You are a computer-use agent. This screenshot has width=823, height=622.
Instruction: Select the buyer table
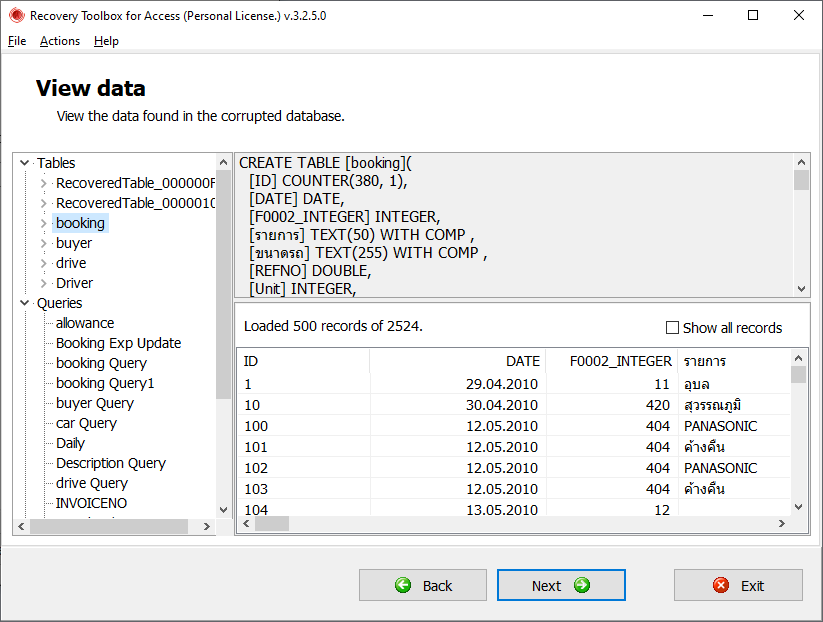pyautogui.click(x=73, y=243)
